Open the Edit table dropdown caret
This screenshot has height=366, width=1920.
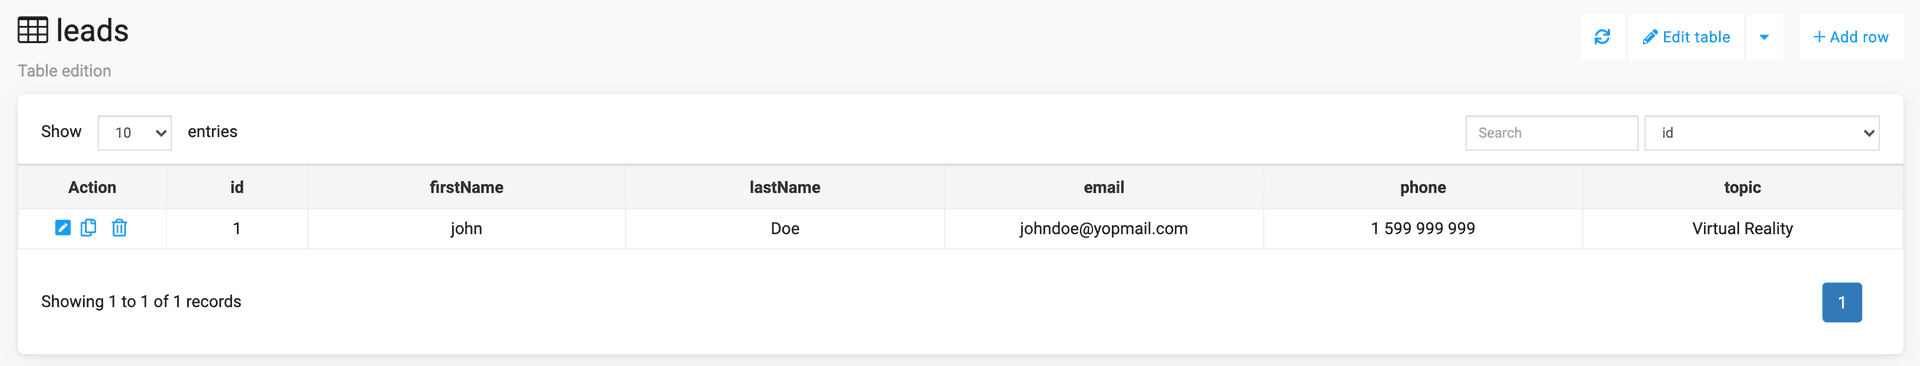1764,37
